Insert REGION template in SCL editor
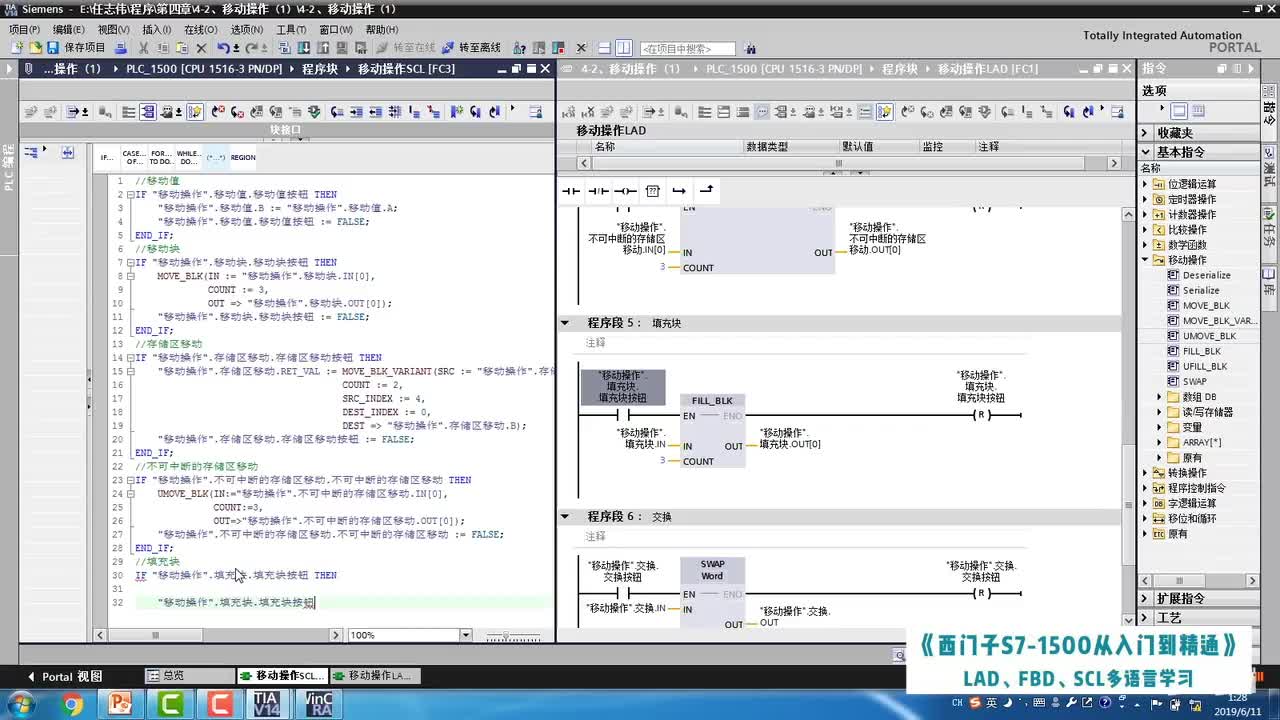1280x720 pixels. pyautogui.click(x=243, y=157)
